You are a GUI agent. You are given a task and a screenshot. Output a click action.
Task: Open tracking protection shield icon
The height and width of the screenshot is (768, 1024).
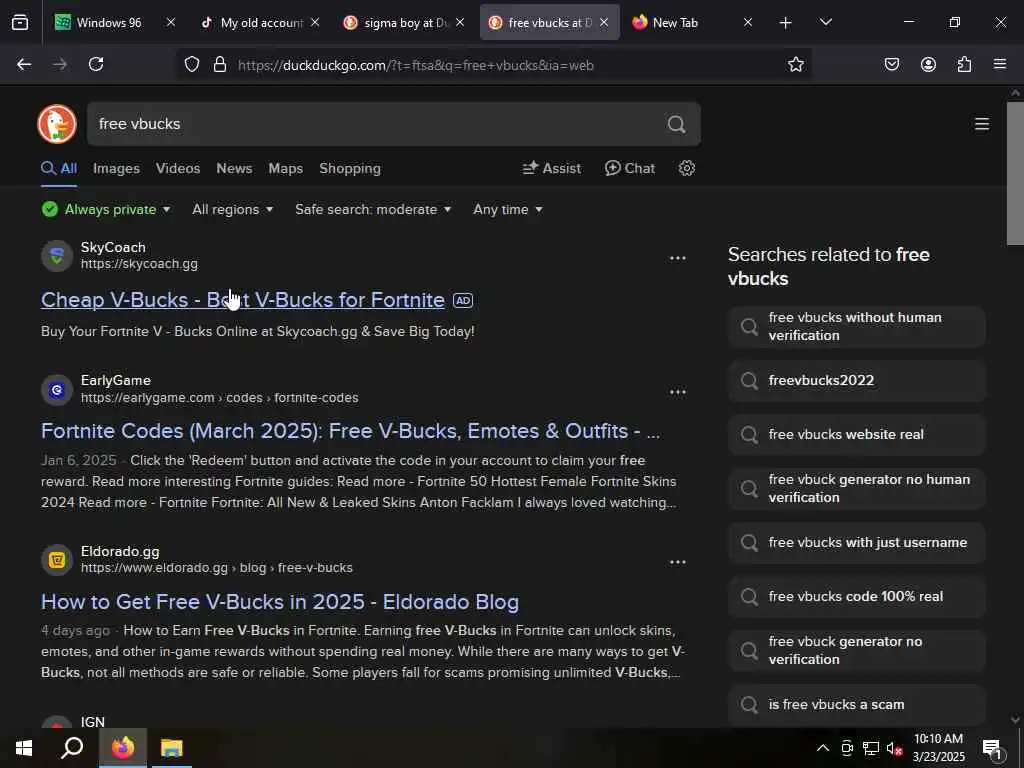[191, 64]
